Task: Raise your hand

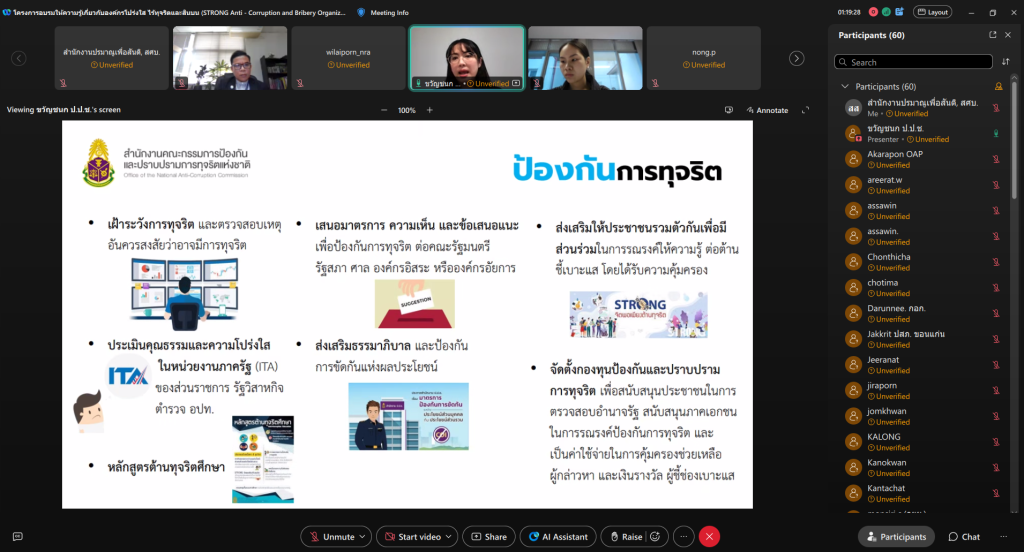Action: 624,536
